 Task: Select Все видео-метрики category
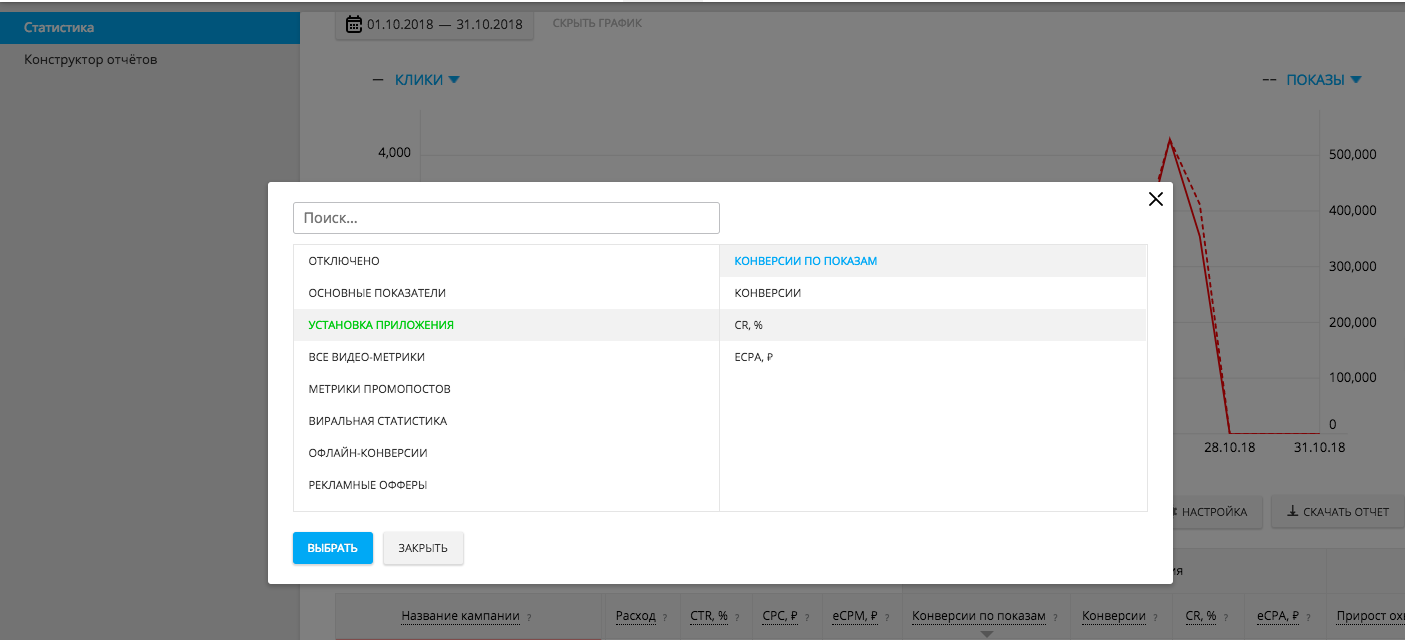(367, 357)
